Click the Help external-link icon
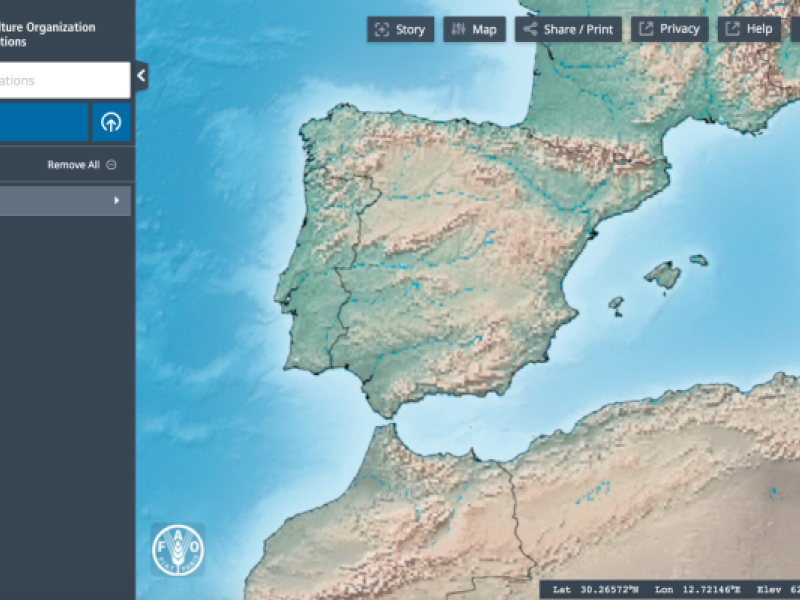 pyautogui.click(x=733, y=29)
